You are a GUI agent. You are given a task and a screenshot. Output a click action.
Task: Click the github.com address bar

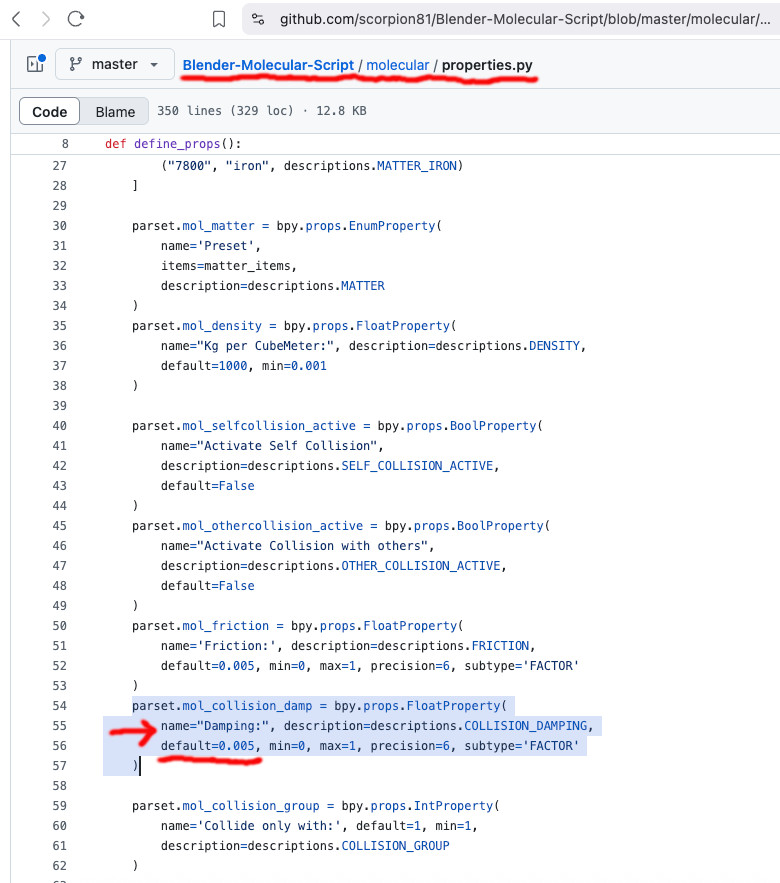point(520,19)
